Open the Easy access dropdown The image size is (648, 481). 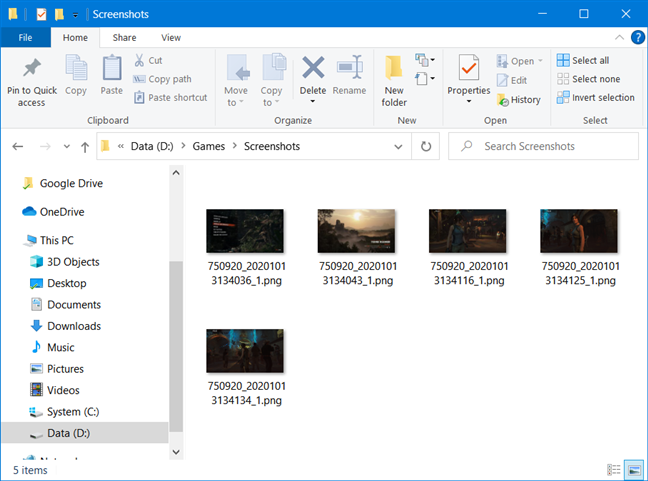point(425,78)
